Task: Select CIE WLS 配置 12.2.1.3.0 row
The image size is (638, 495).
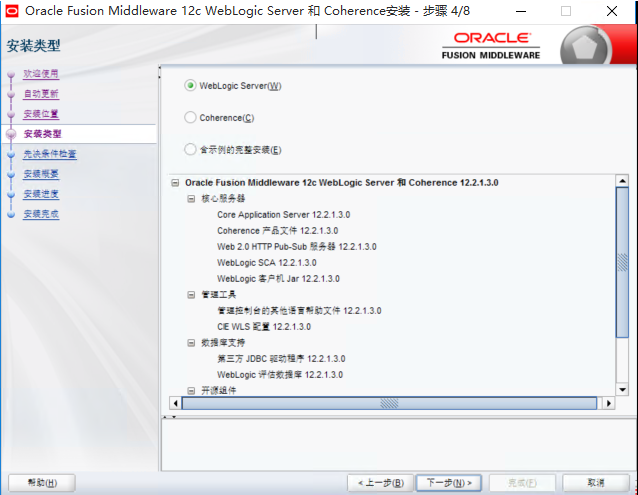Action: point(264,327)
